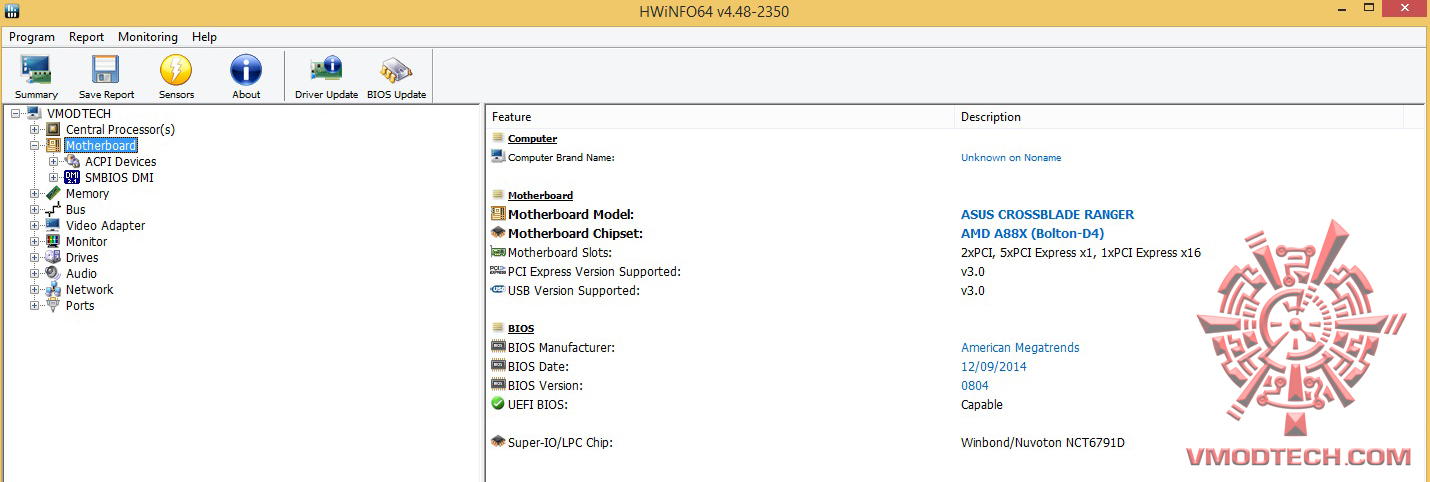Viewport: 1430px width, 482px height.
Task: Select the Video Adapter tree label
Action: 105,225
